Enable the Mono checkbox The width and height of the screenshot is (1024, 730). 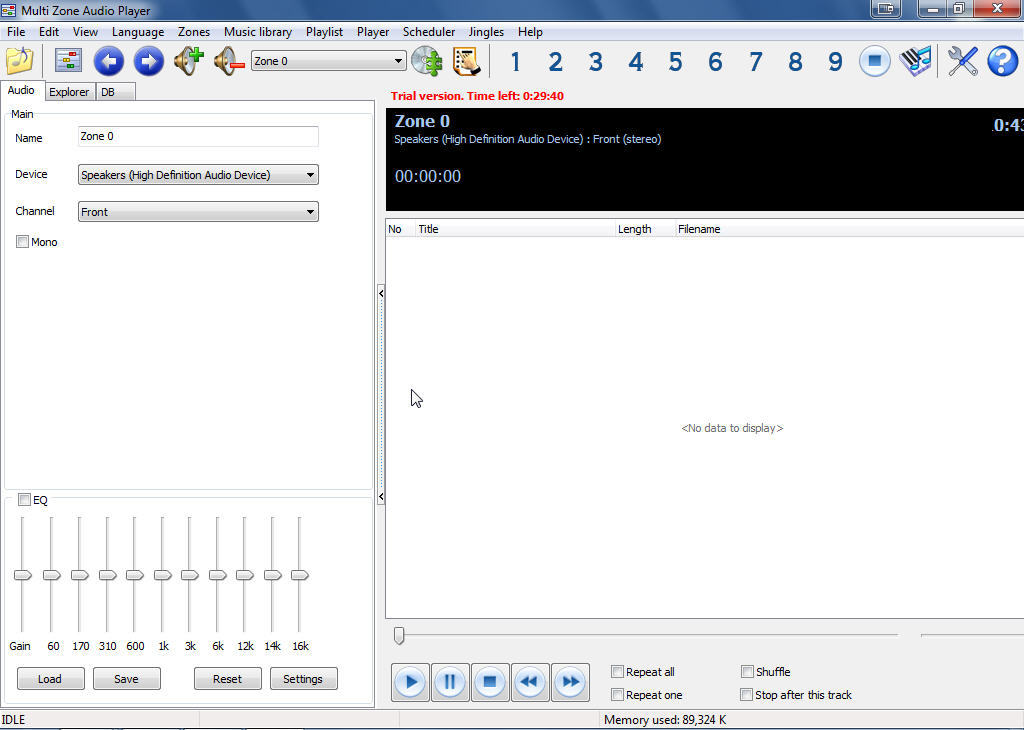click(22, 241)
